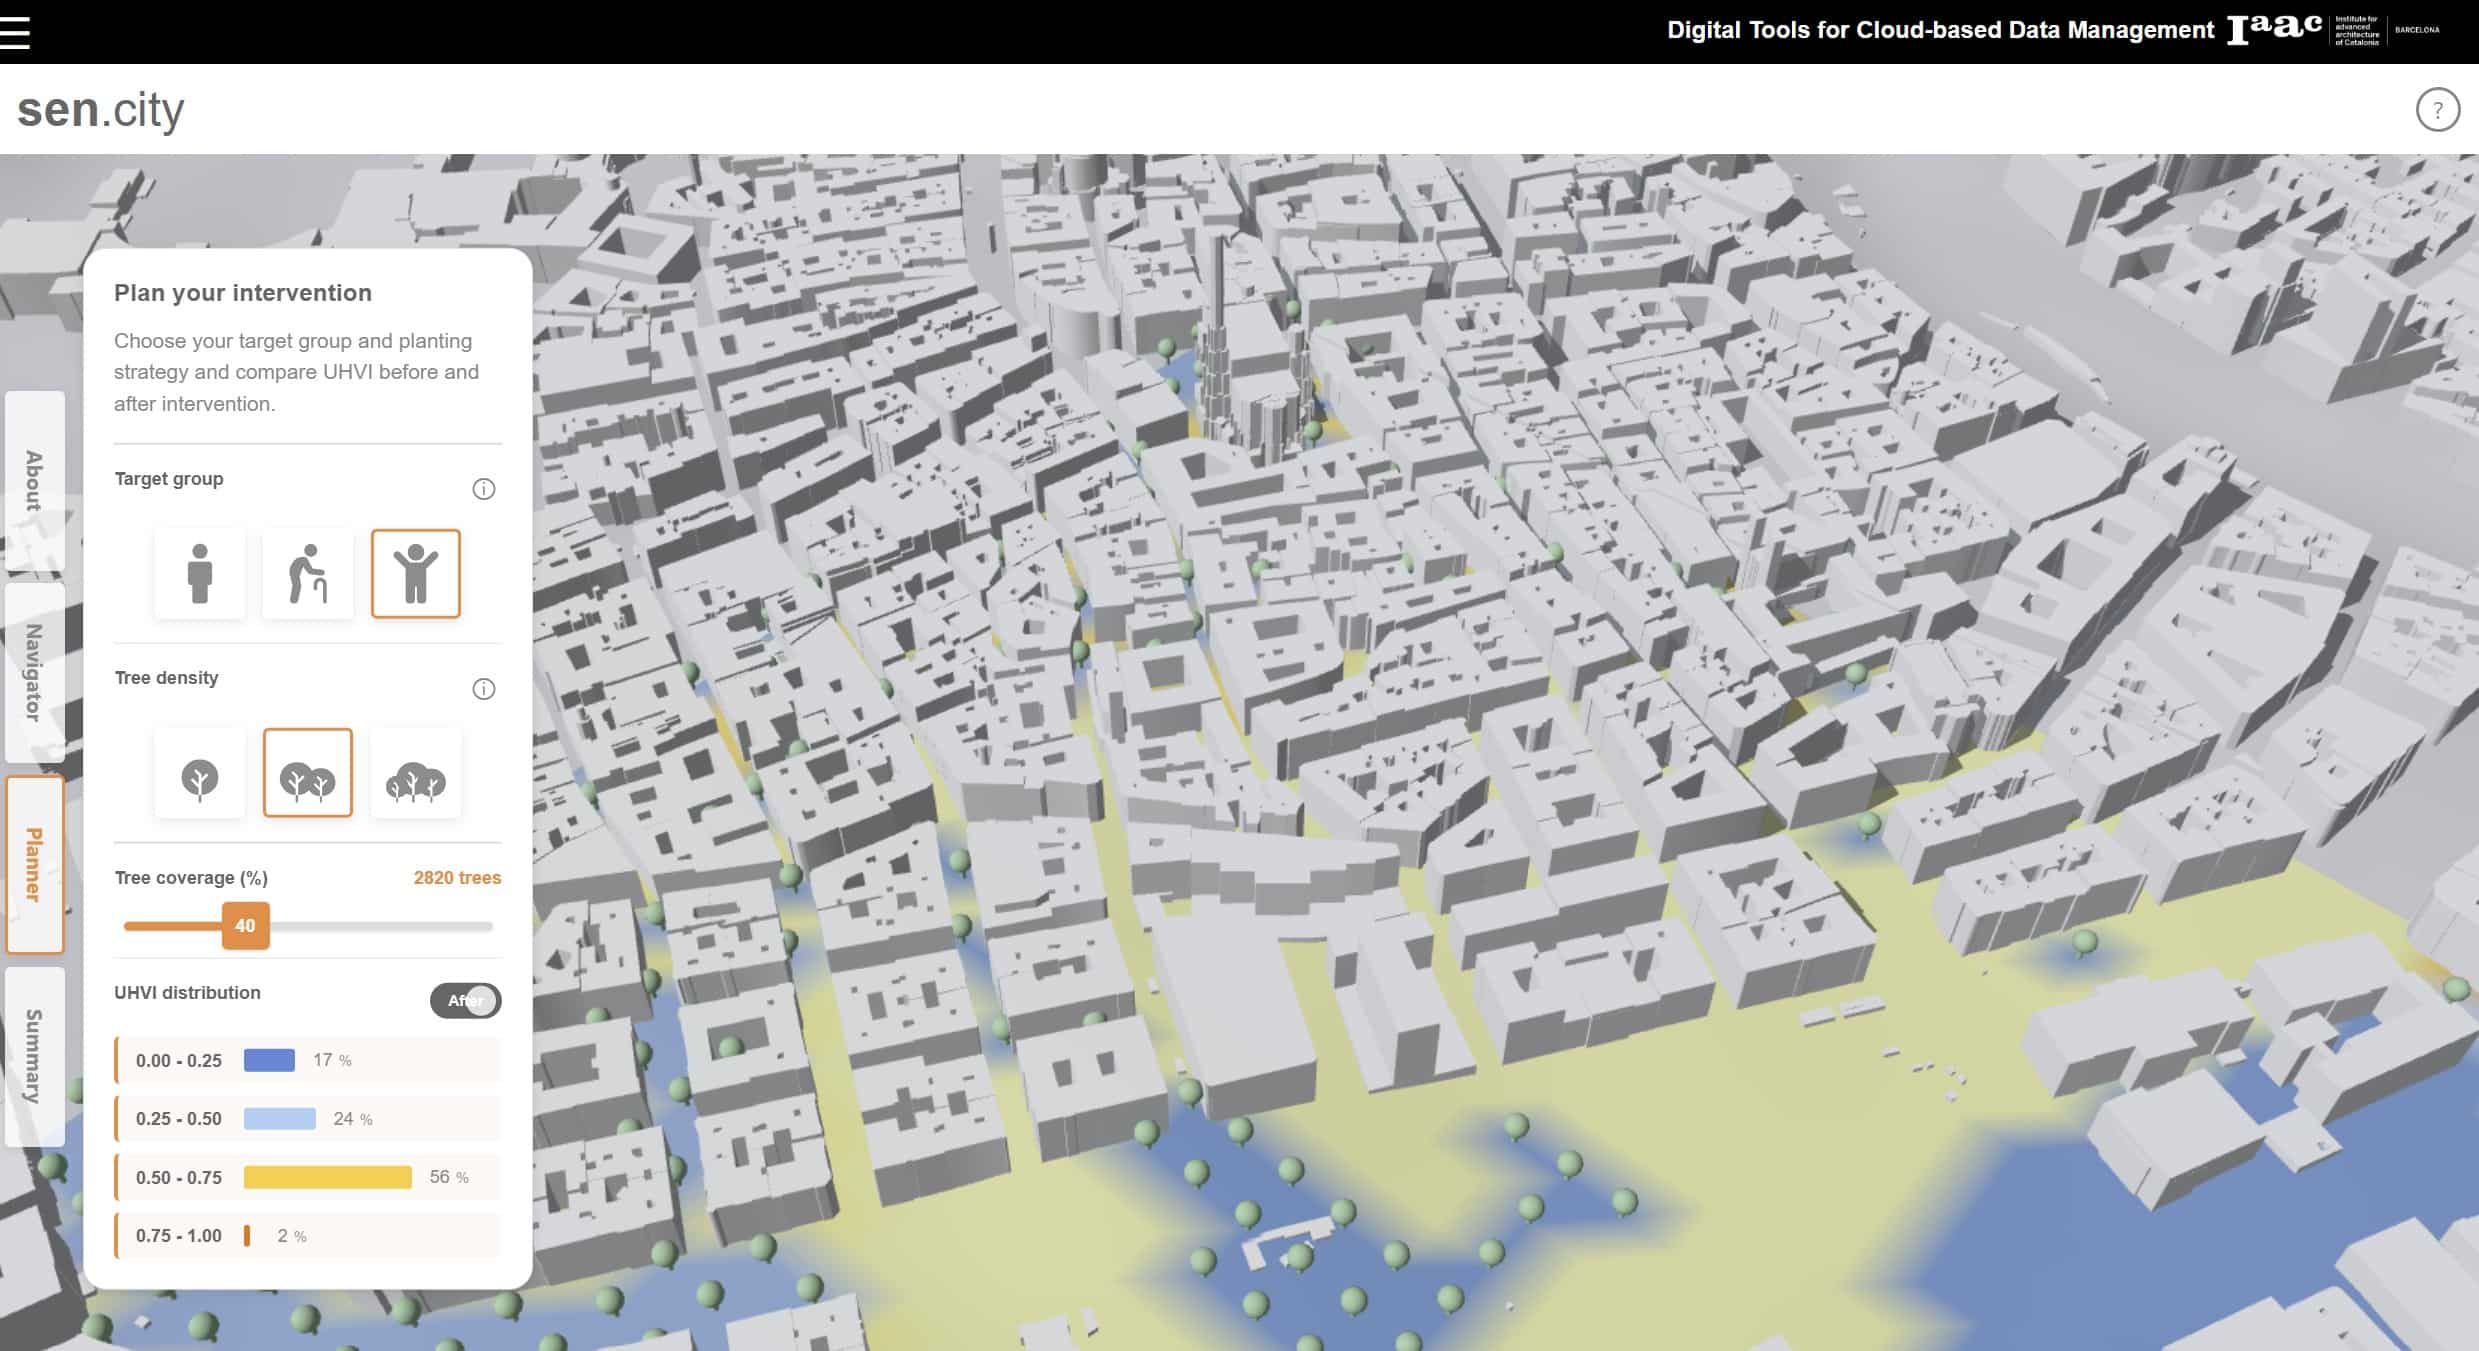2479x1351 pixels.
Task: Open the hamburger menu icon
Action: tap(16, 32)
